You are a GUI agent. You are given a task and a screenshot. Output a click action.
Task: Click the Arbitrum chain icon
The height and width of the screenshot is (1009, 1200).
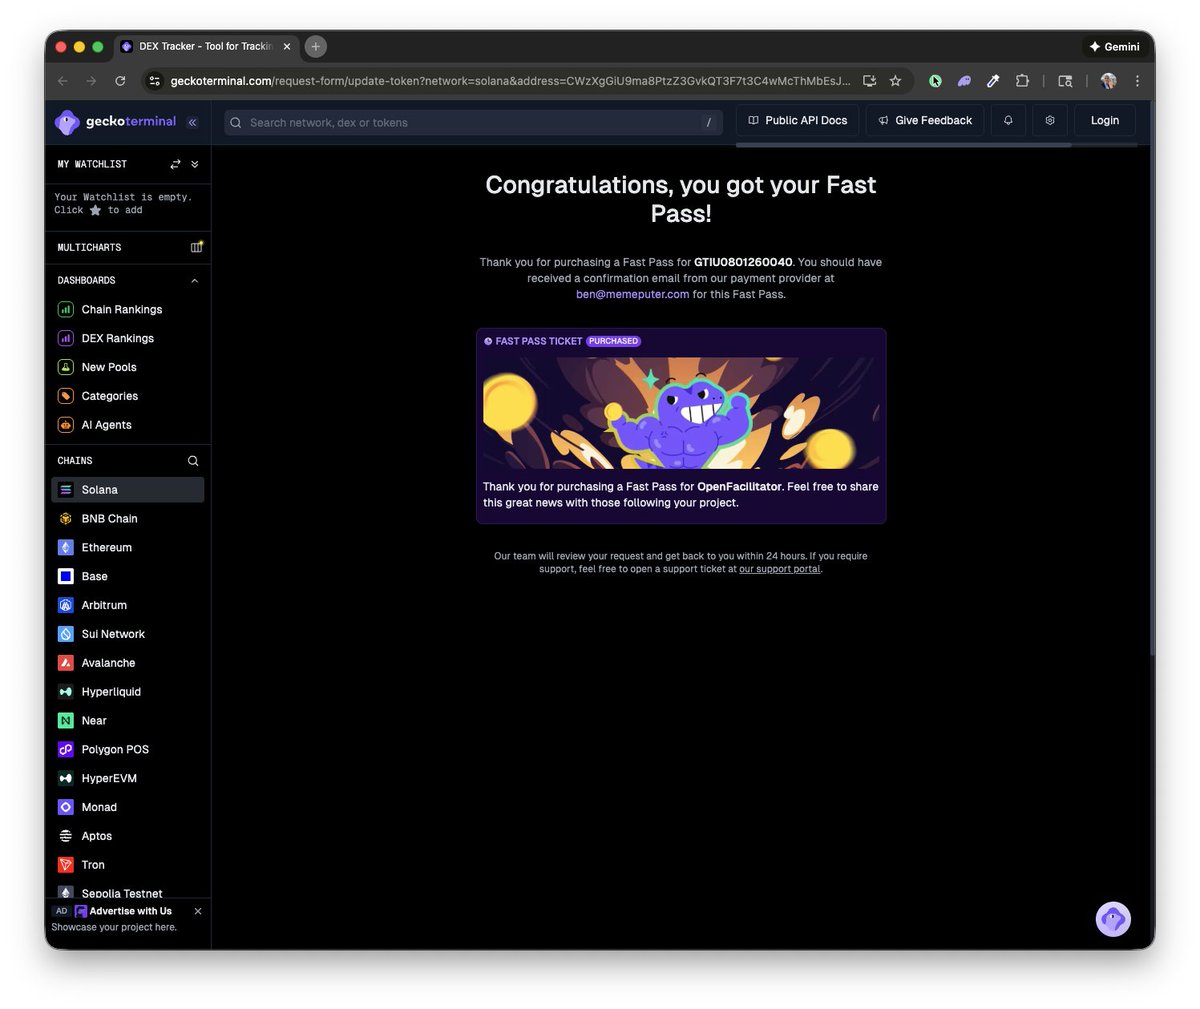tap(66, 606)
